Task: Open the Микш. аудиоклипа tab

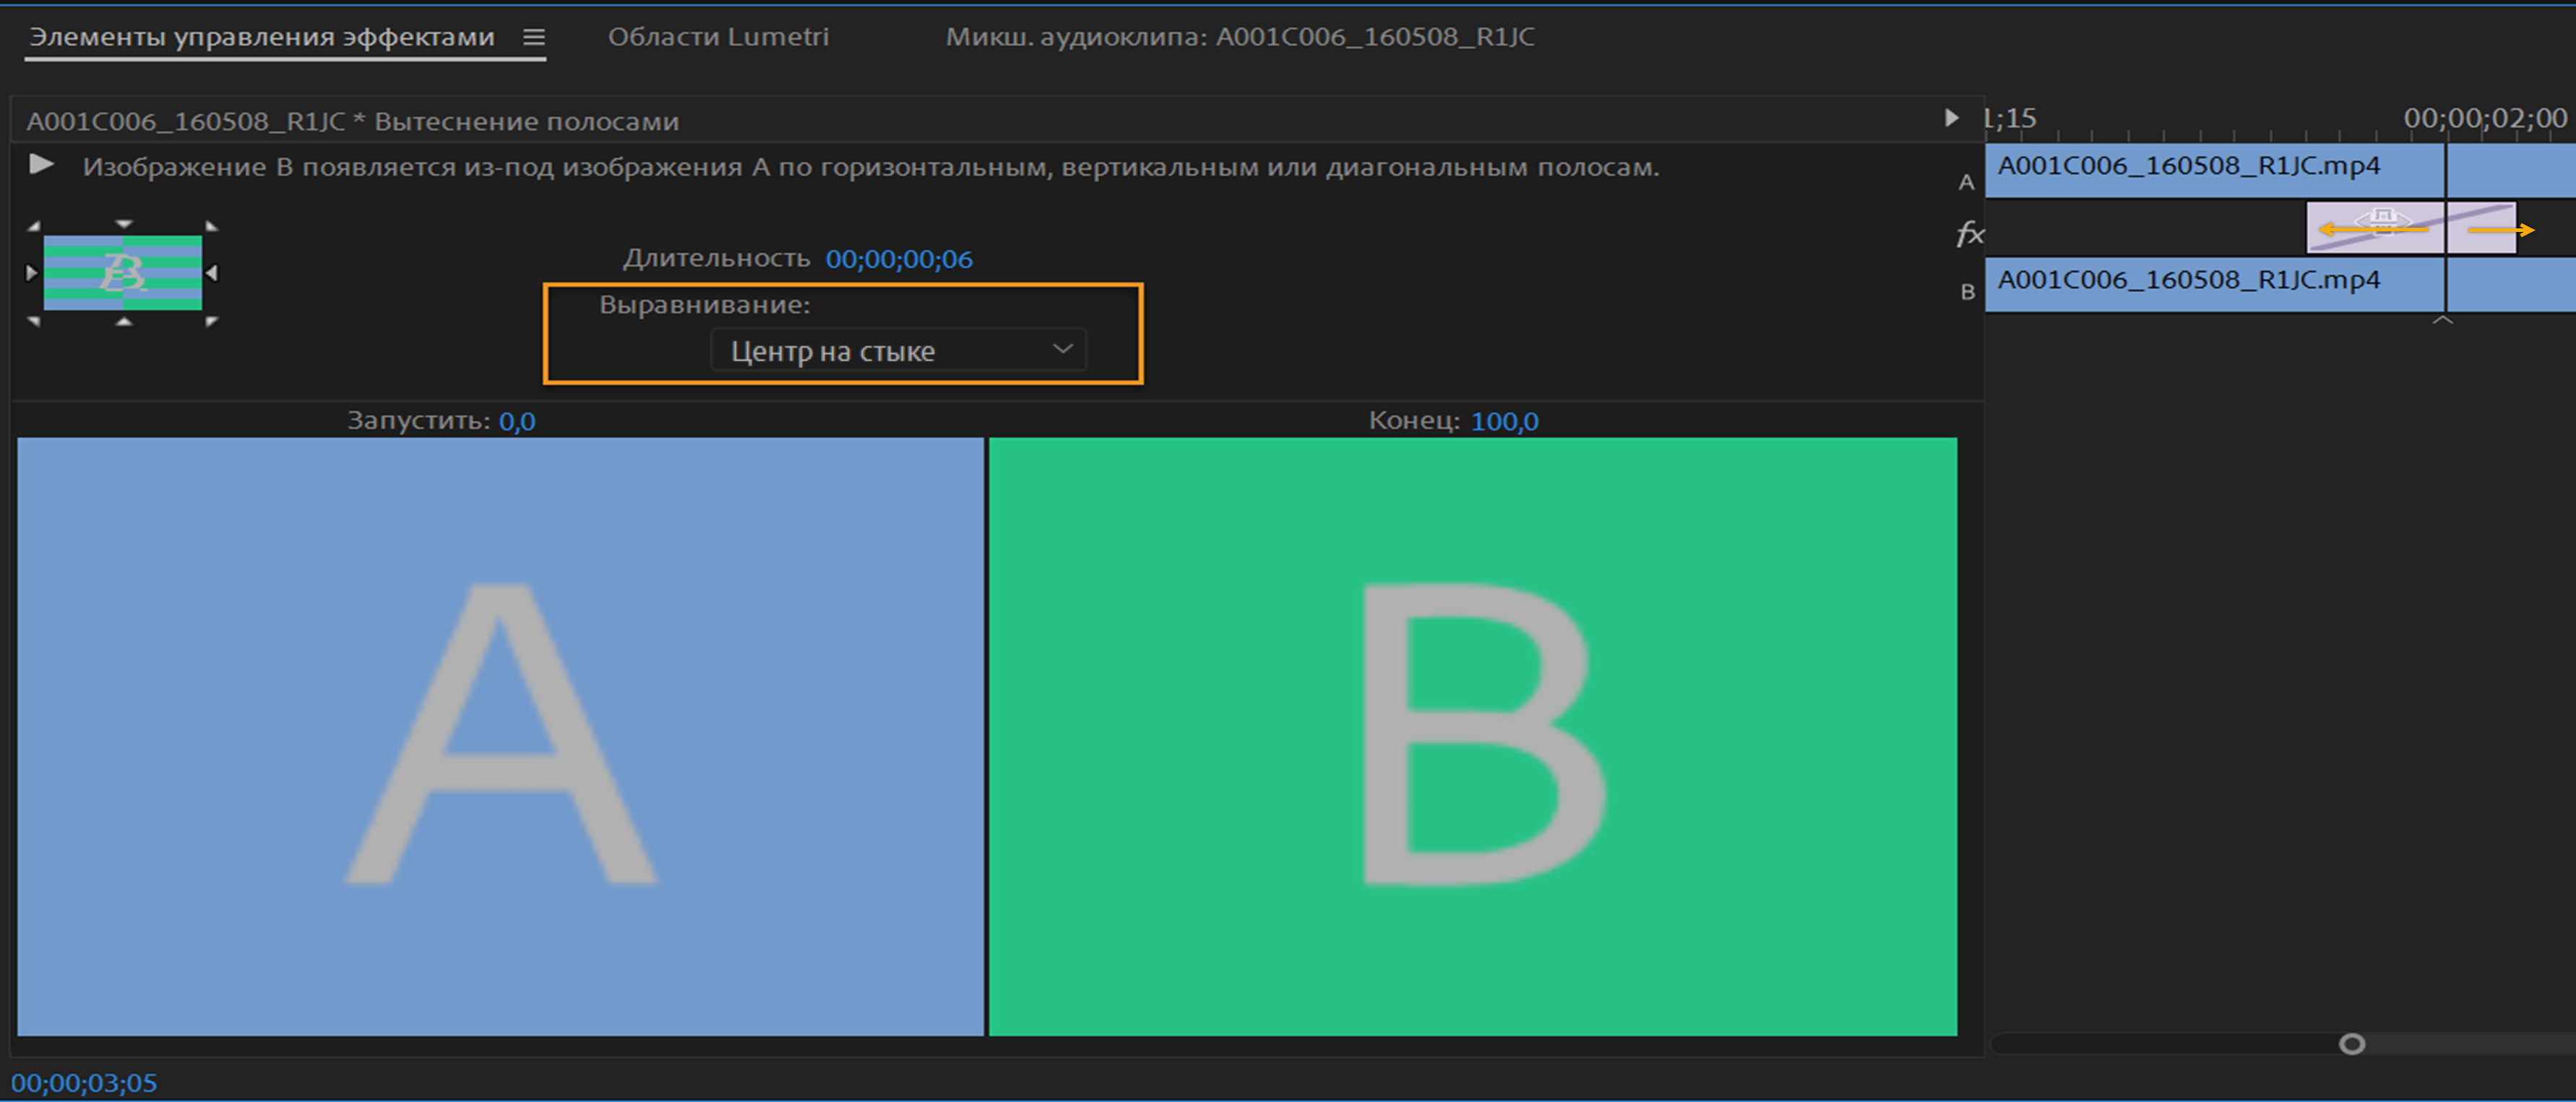Action: coord(1239,37)
